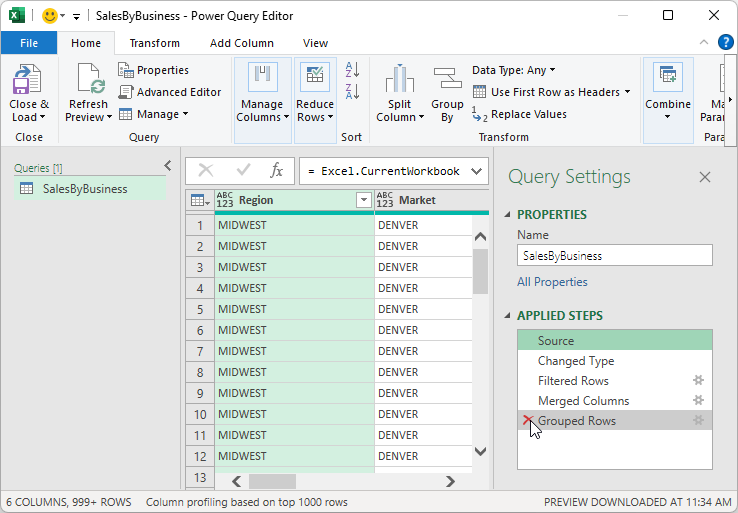Click the Market column data type icon
This screenshot has height=513, width=738.
(385, 200)
